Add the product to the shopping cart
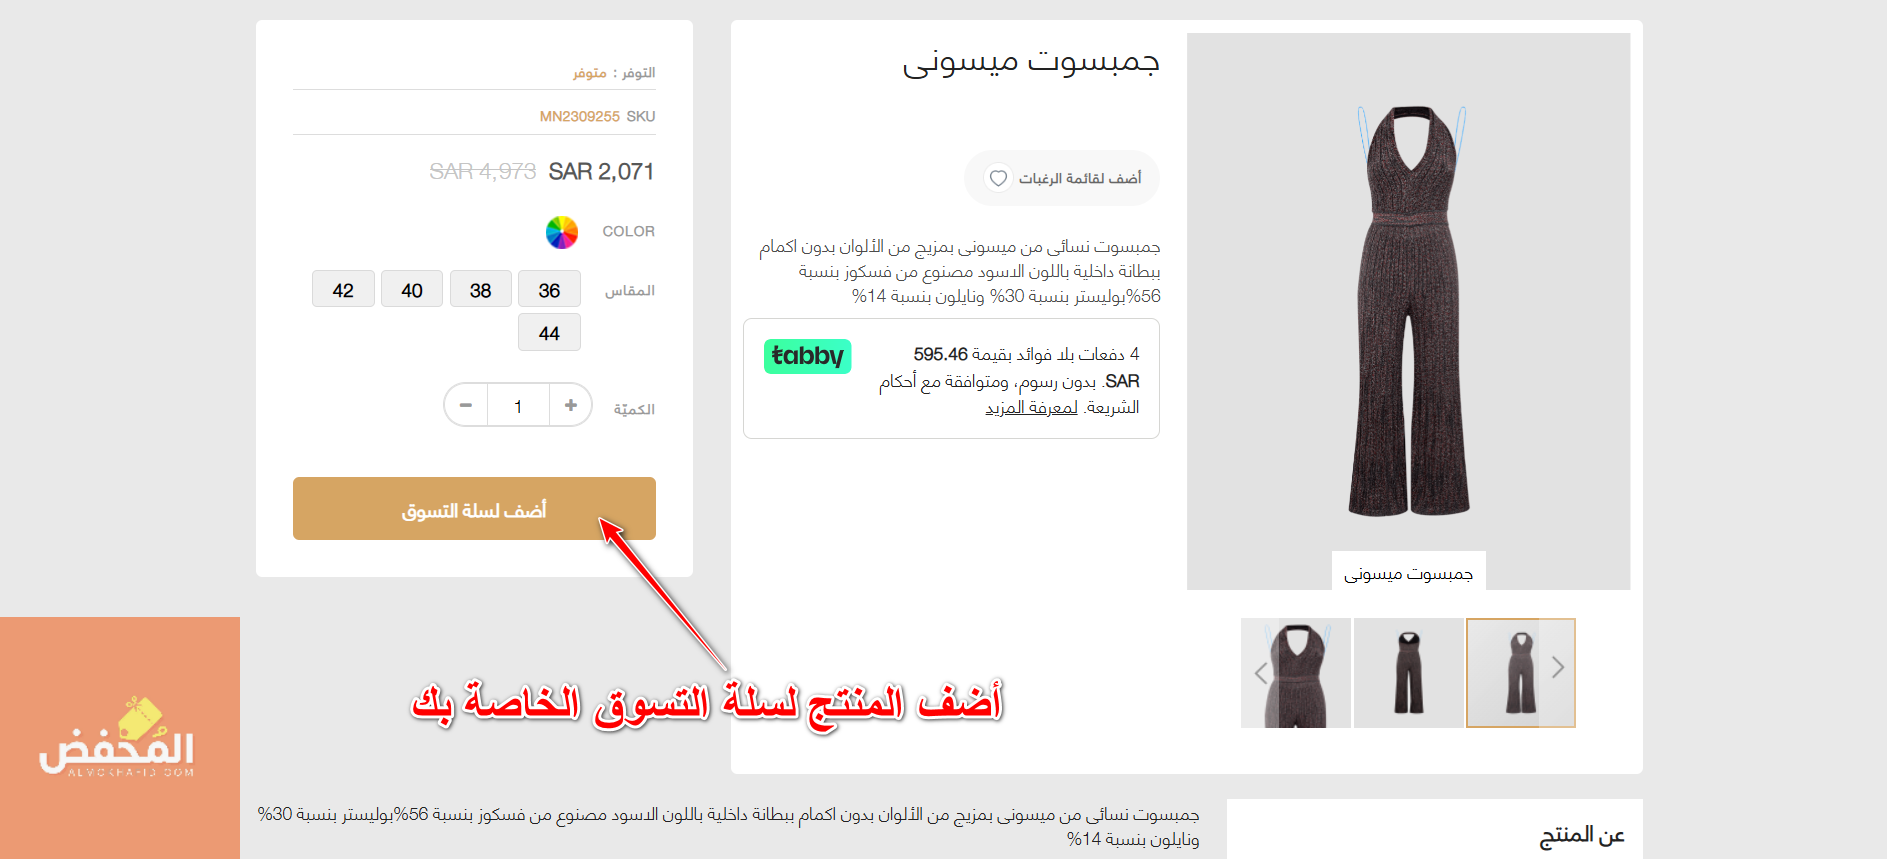 pos(474,508)
